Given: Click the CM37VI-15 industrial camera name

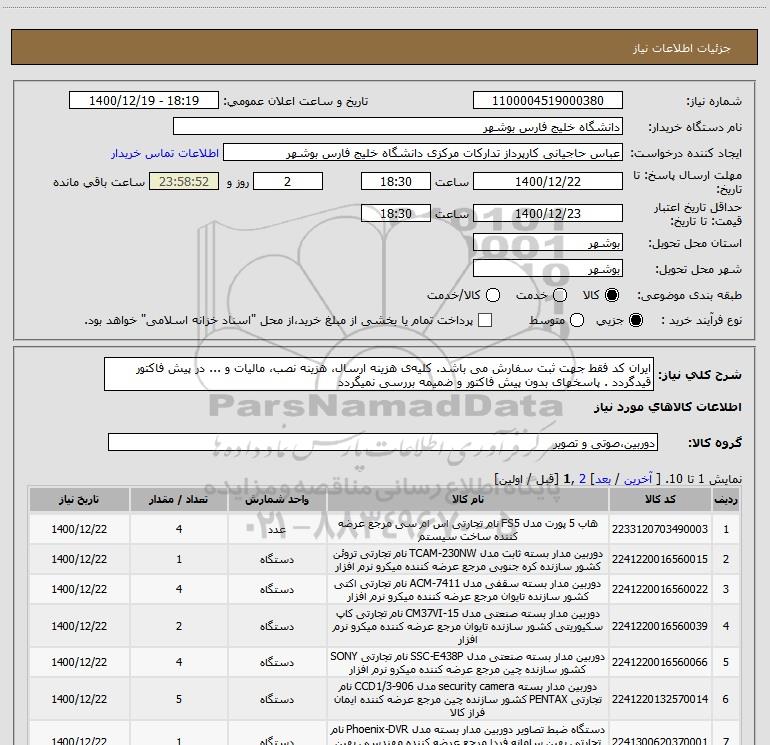Looking at the screenshot, I should (468, 627).
